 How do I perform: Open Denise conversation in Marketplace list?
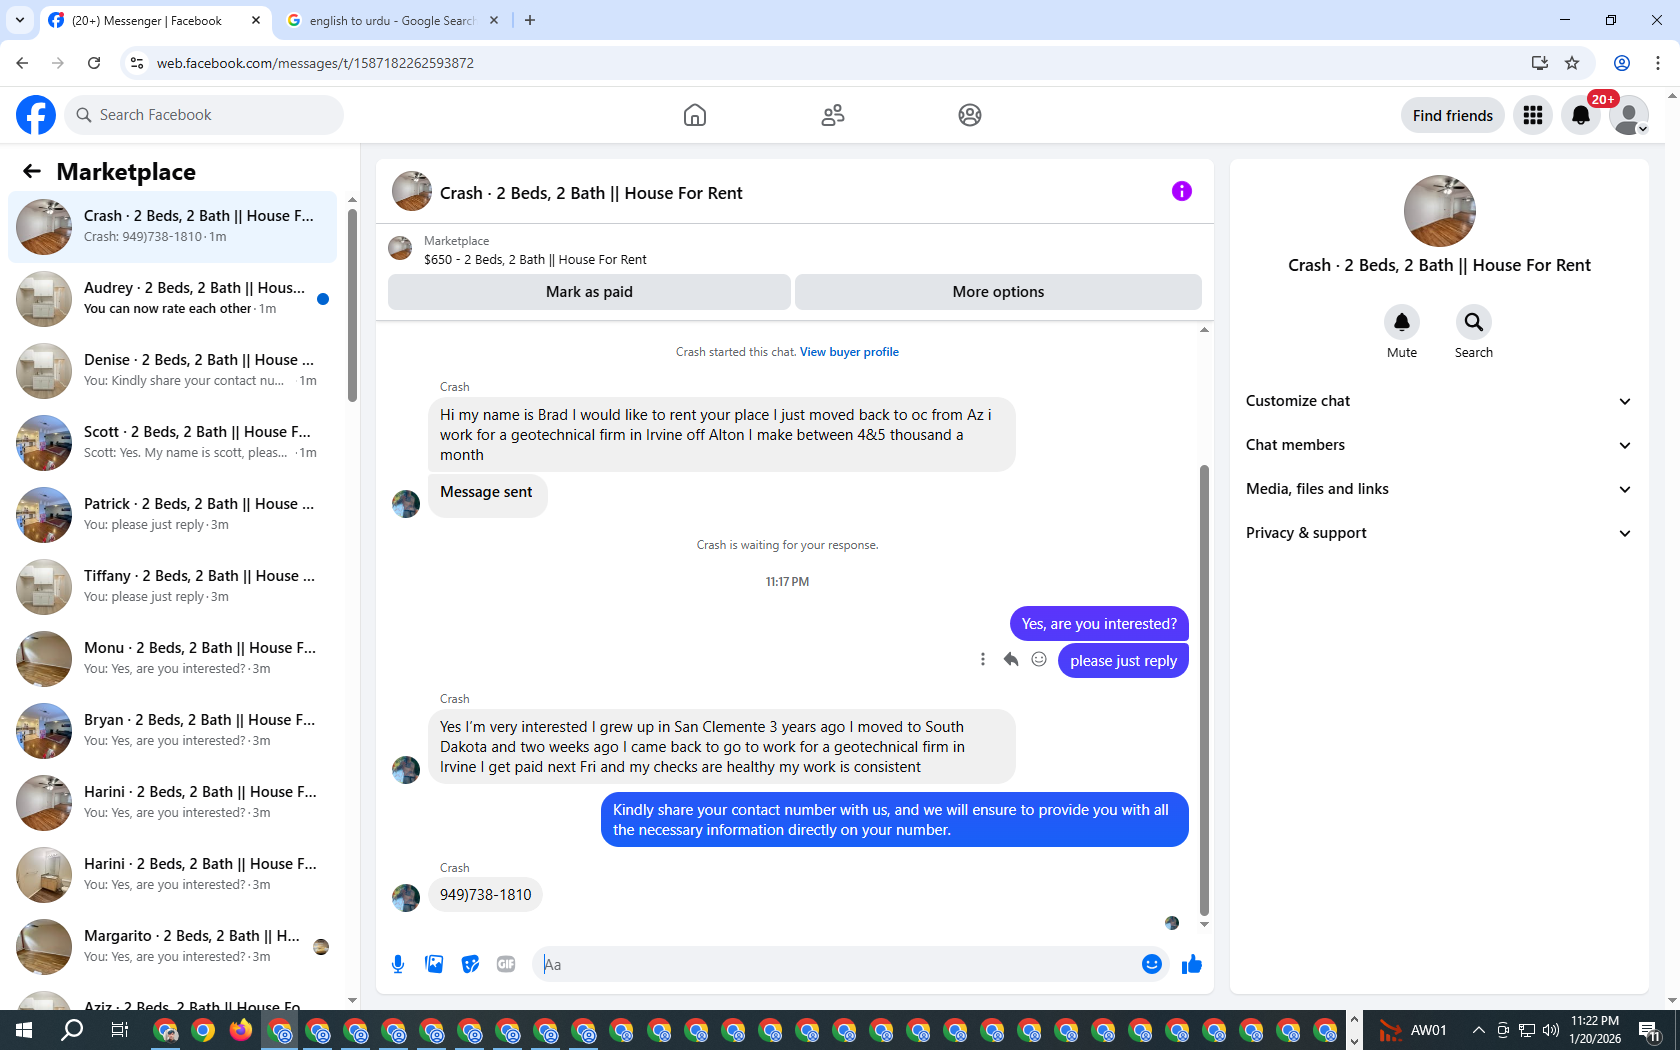[173, 371]
